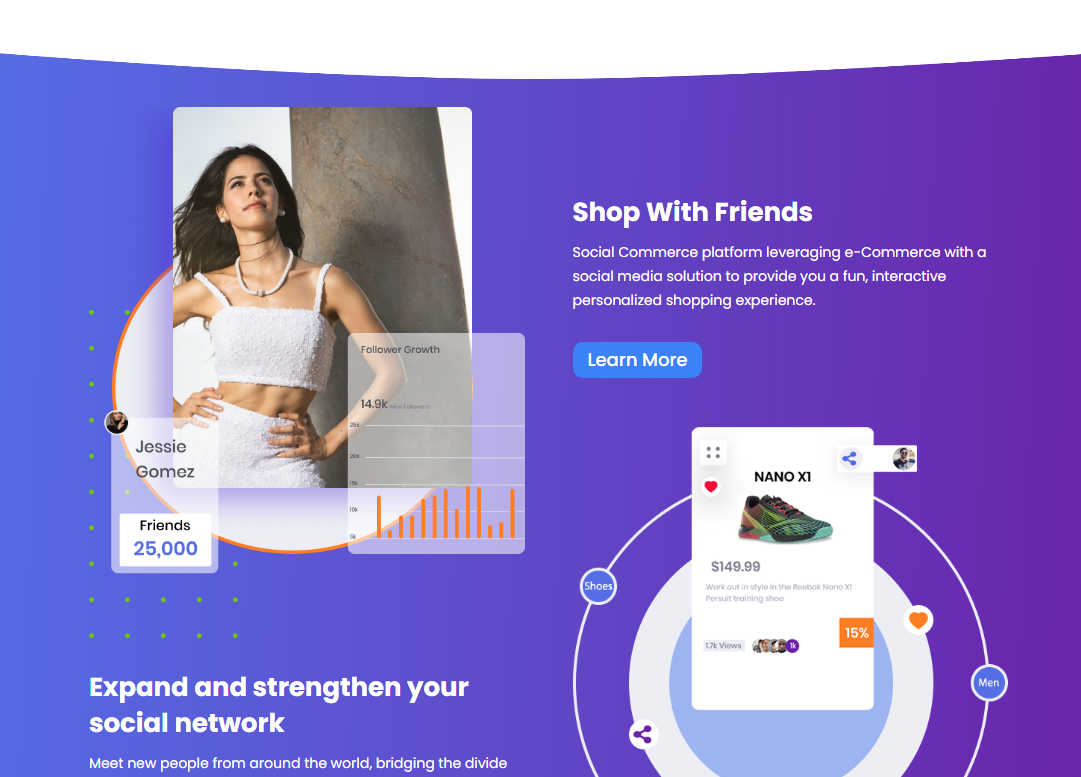Click the Expand and strengthen your social network heading

[x=279, y=705]
